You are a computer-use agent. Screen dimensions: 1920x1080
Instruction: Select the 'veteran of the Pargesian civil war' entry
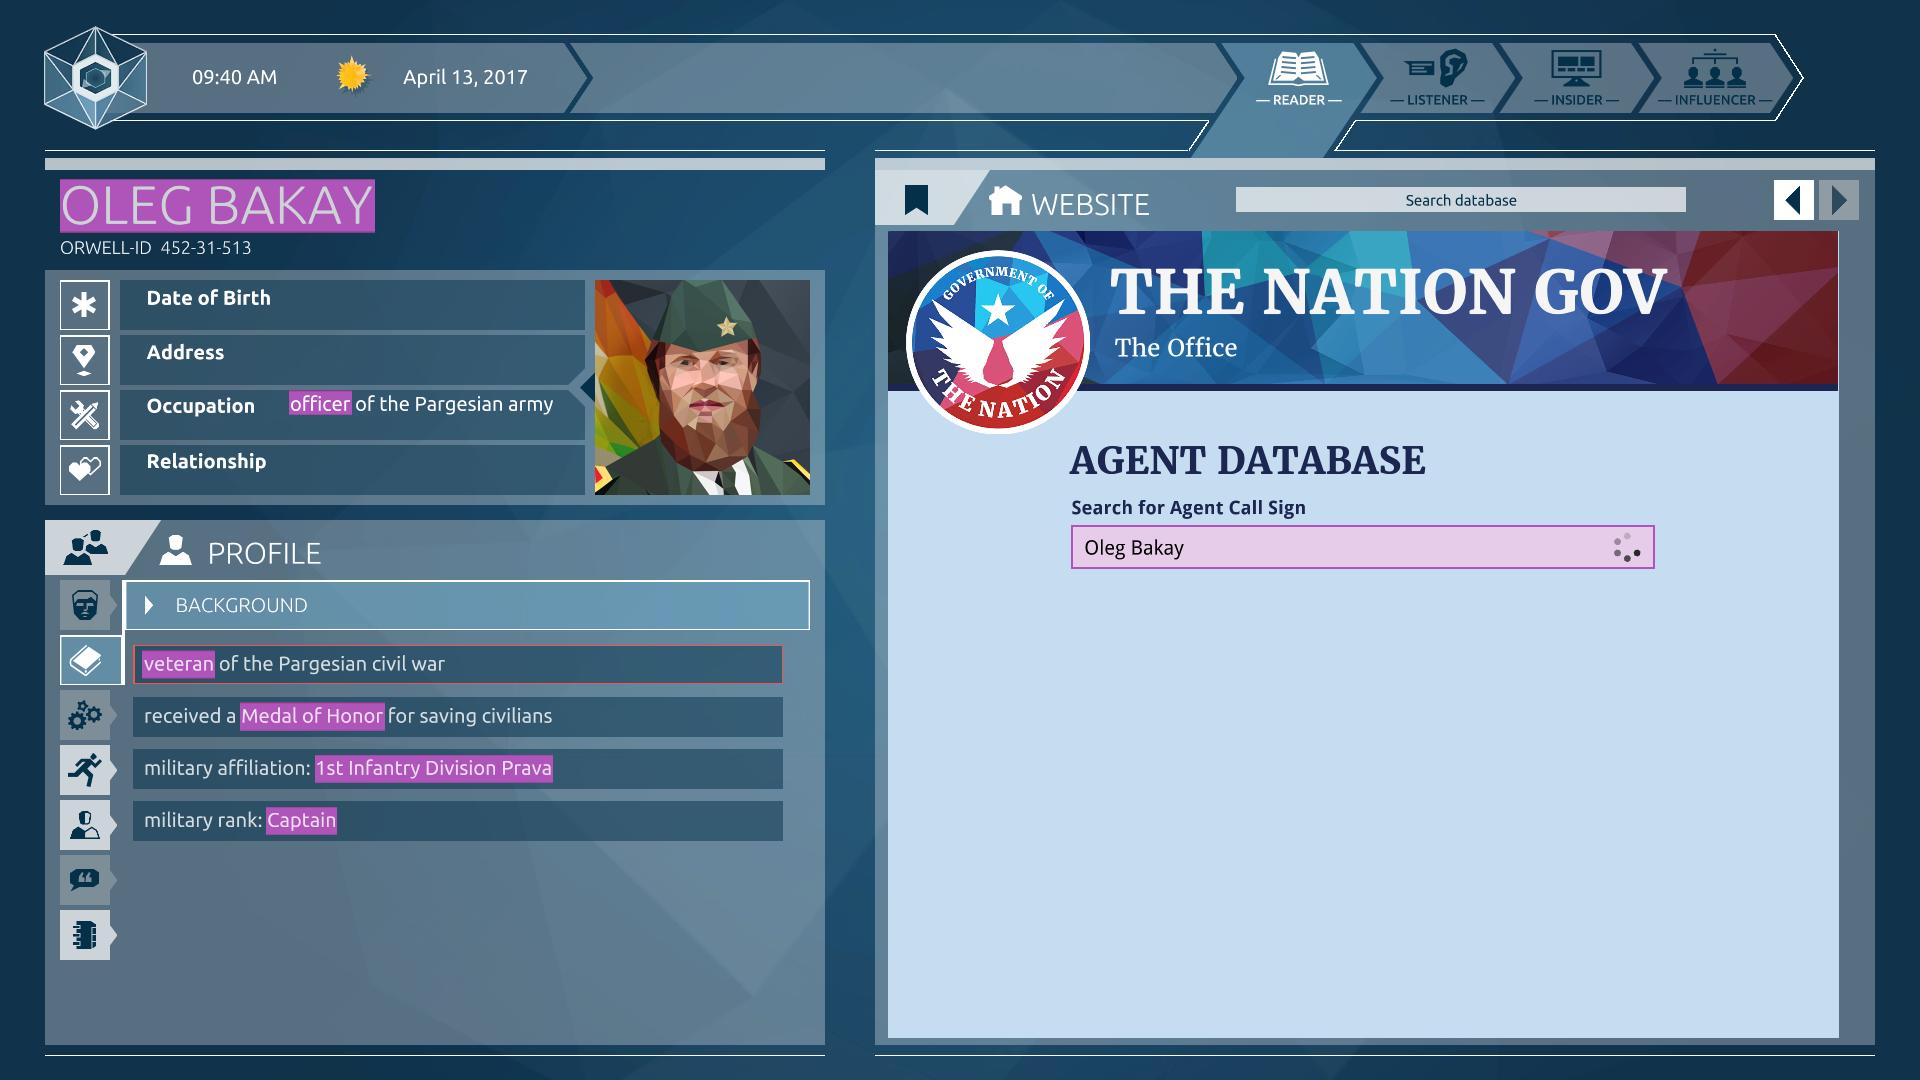click(458, 664)
